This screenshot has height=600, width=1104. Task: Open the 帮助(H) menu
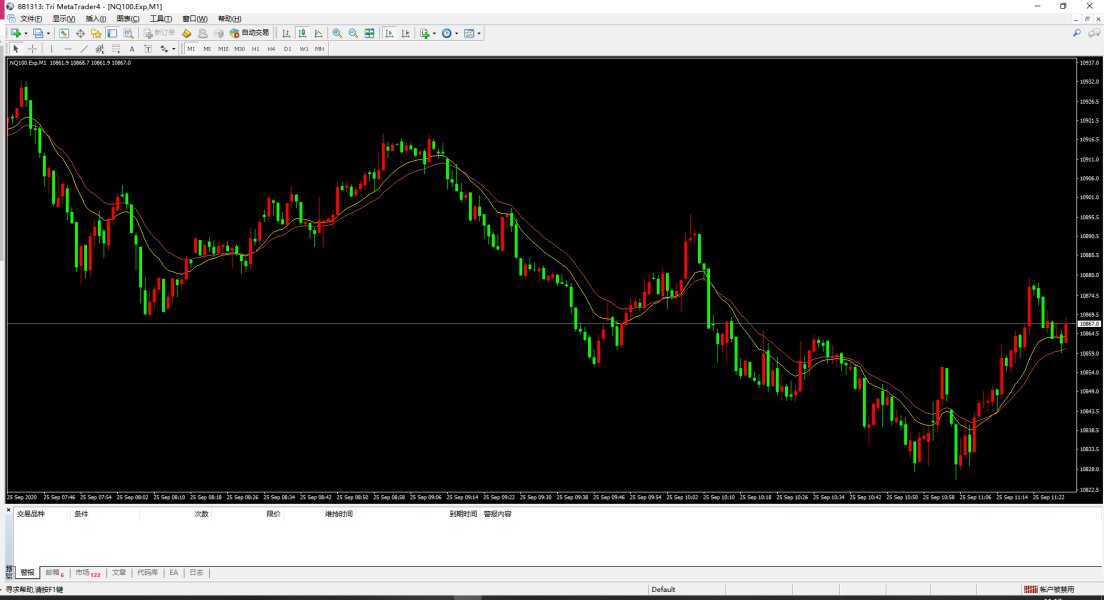tap(230, 19)
